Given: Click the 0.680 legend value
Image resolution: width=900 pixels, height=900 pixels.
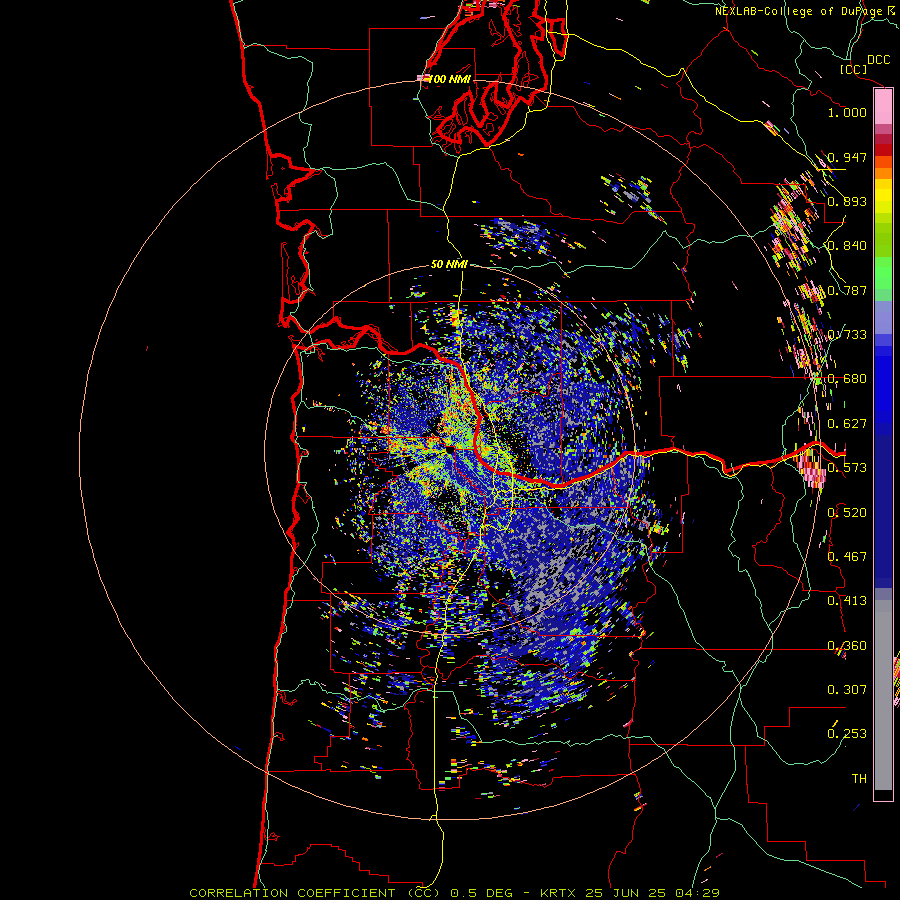Looking at the screenshot, I should click(847, 379).
